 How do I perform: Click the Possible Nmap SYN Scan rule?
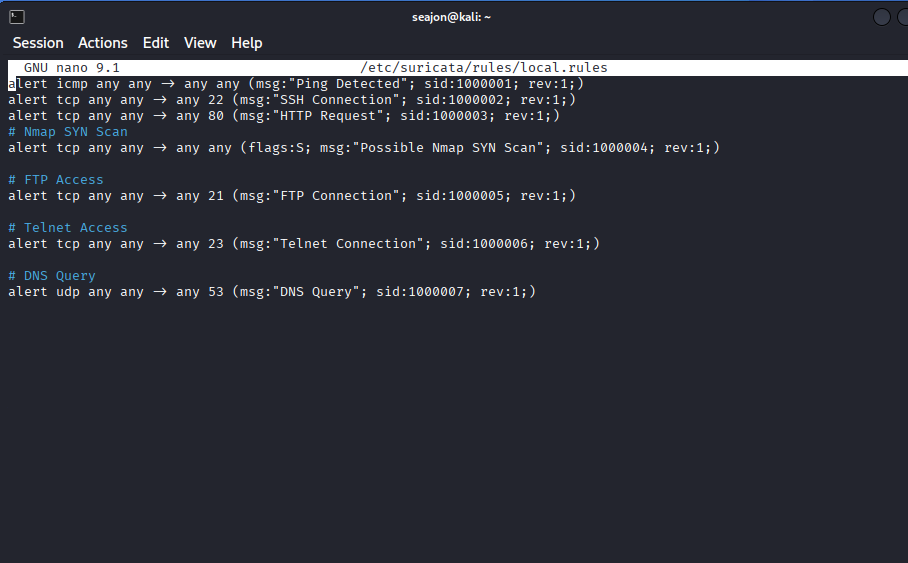tap(364, 148)
